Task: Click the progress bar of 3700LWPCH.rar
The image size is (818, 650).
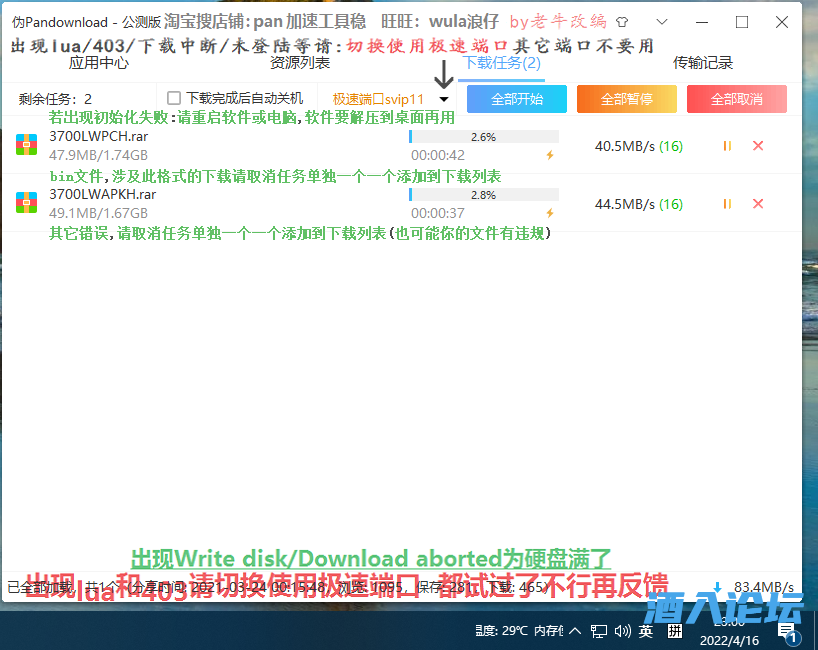Action: coord(484,136)
